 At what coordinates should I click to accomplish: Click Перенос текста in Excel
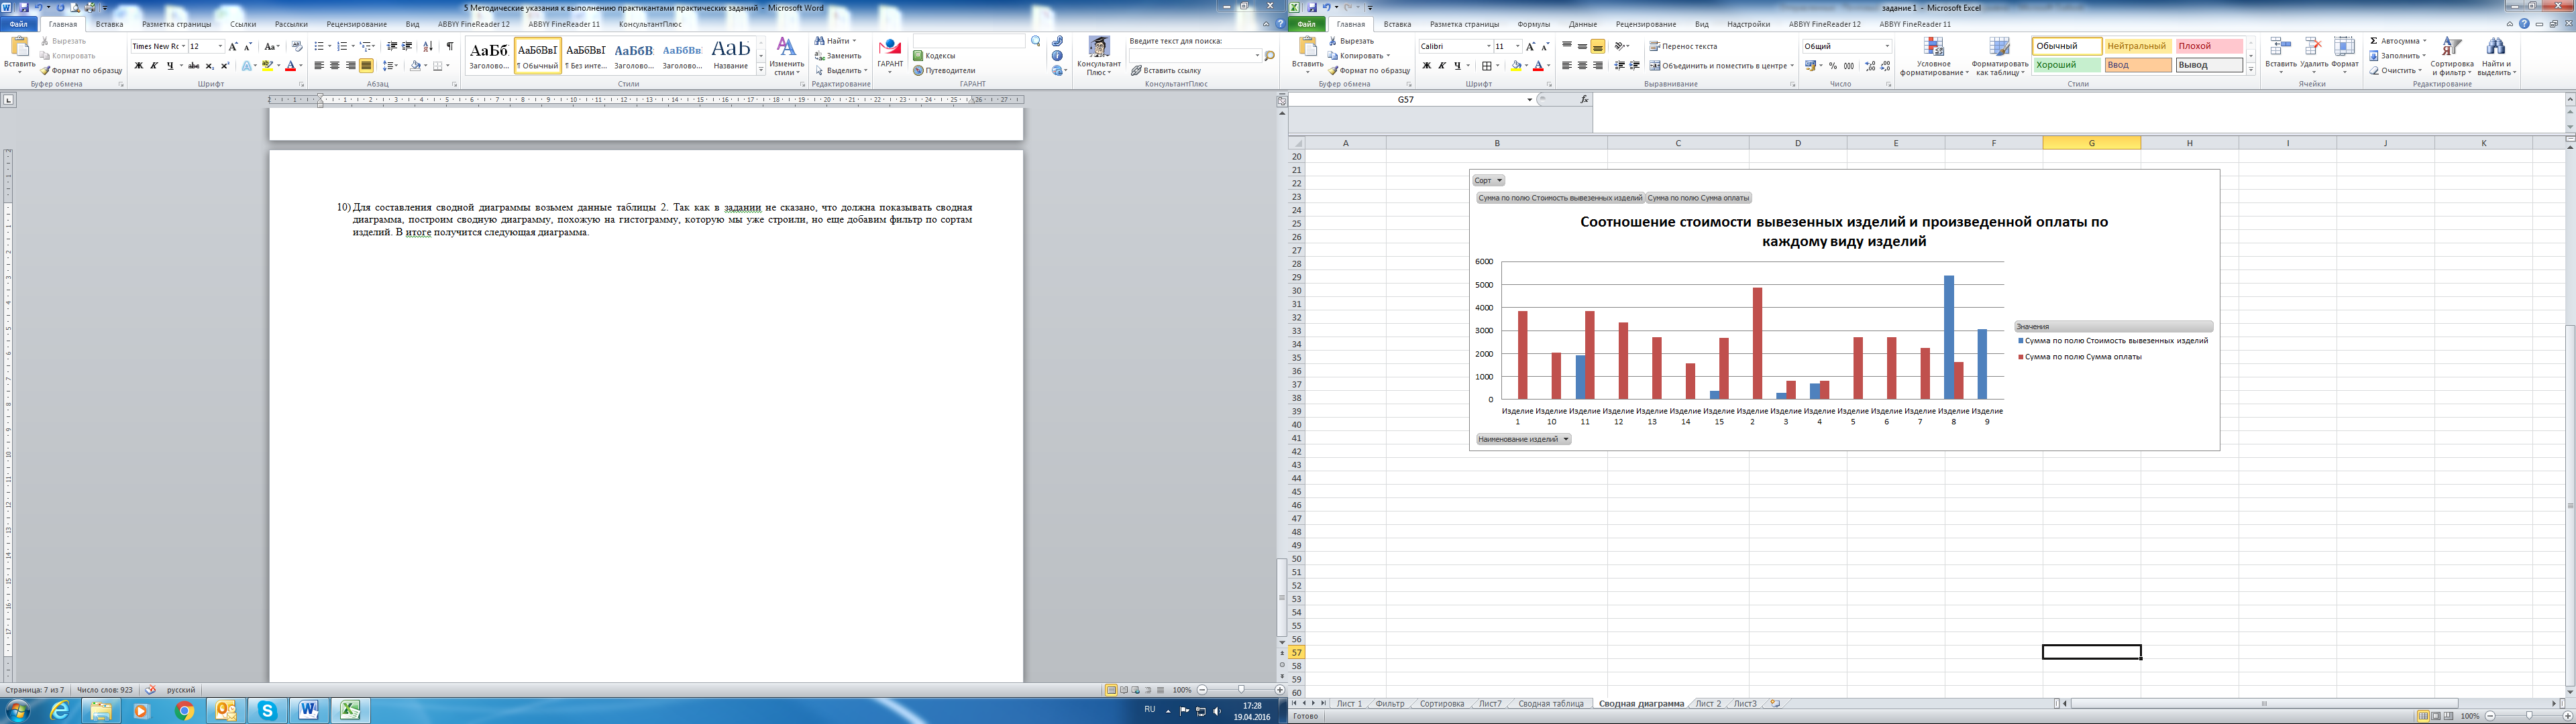pyautogui.click(x=1683, y=46)
